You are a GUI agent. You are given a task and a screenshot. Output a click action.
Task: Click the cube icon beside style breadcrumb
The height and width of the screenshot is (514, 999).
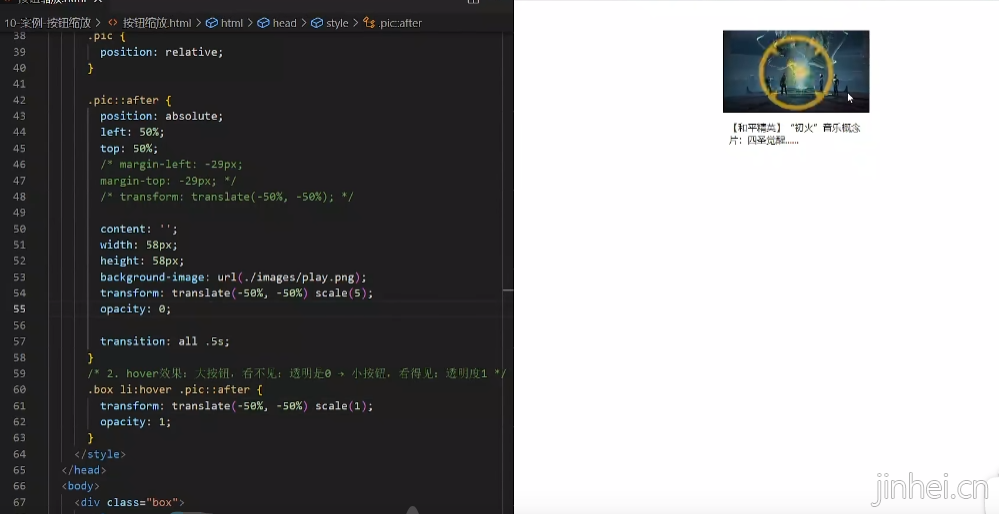[317, 23]
